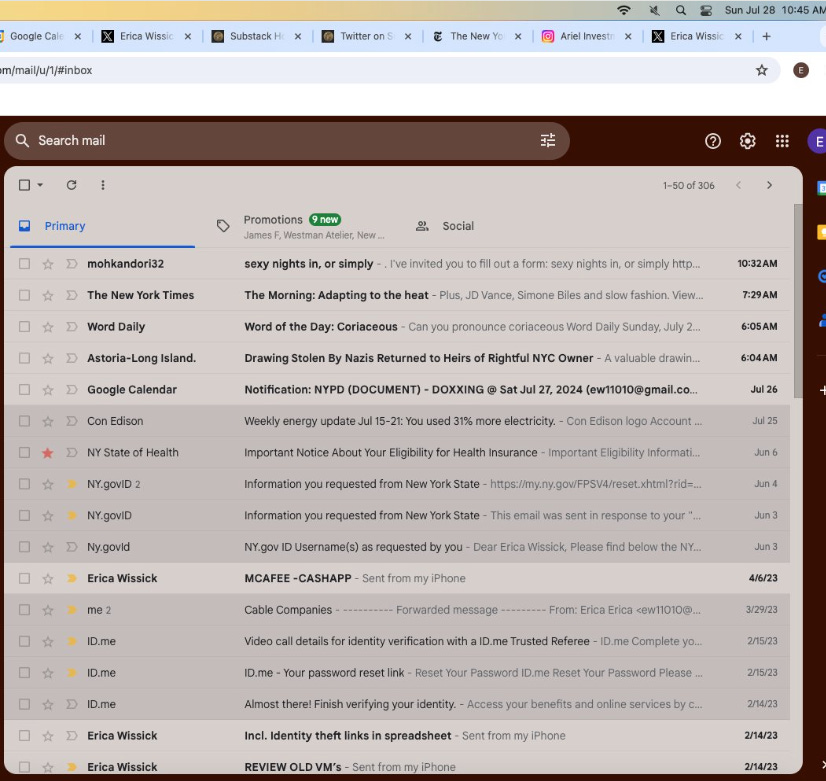826x781 pixels.
Task: Select the Google Calendar email checkbox
Action: (24, 390)
